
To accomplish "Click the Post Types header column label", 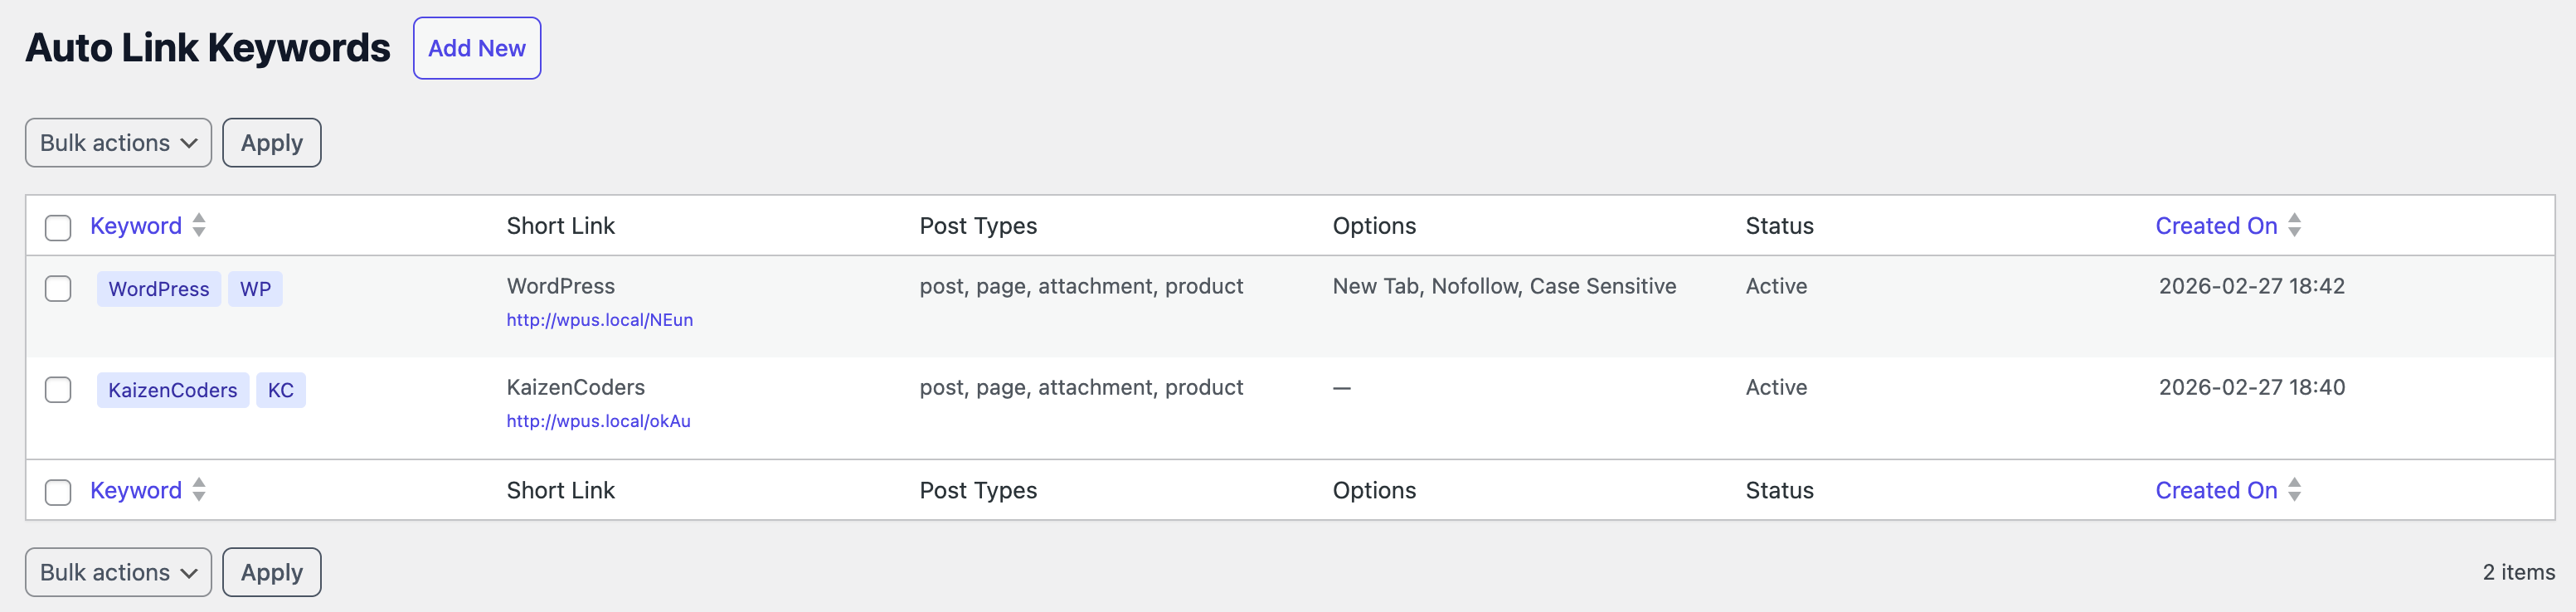I will pos(978,226).
